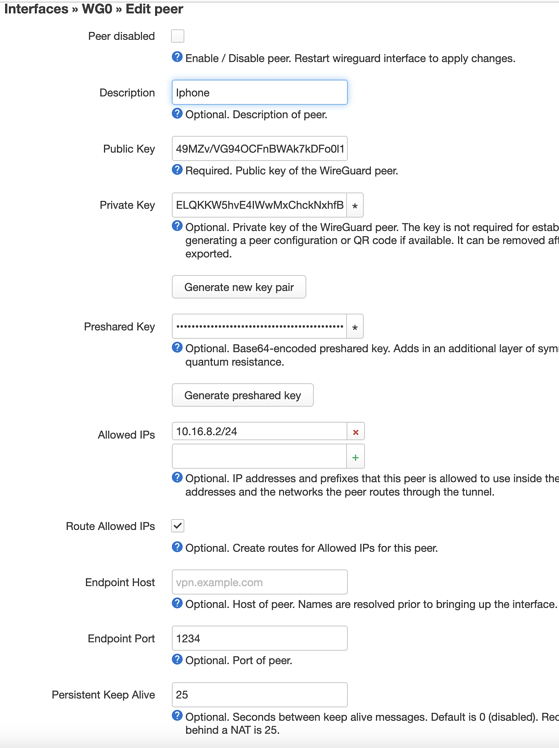Click the Endpoint Port field showing 1234

259,638
